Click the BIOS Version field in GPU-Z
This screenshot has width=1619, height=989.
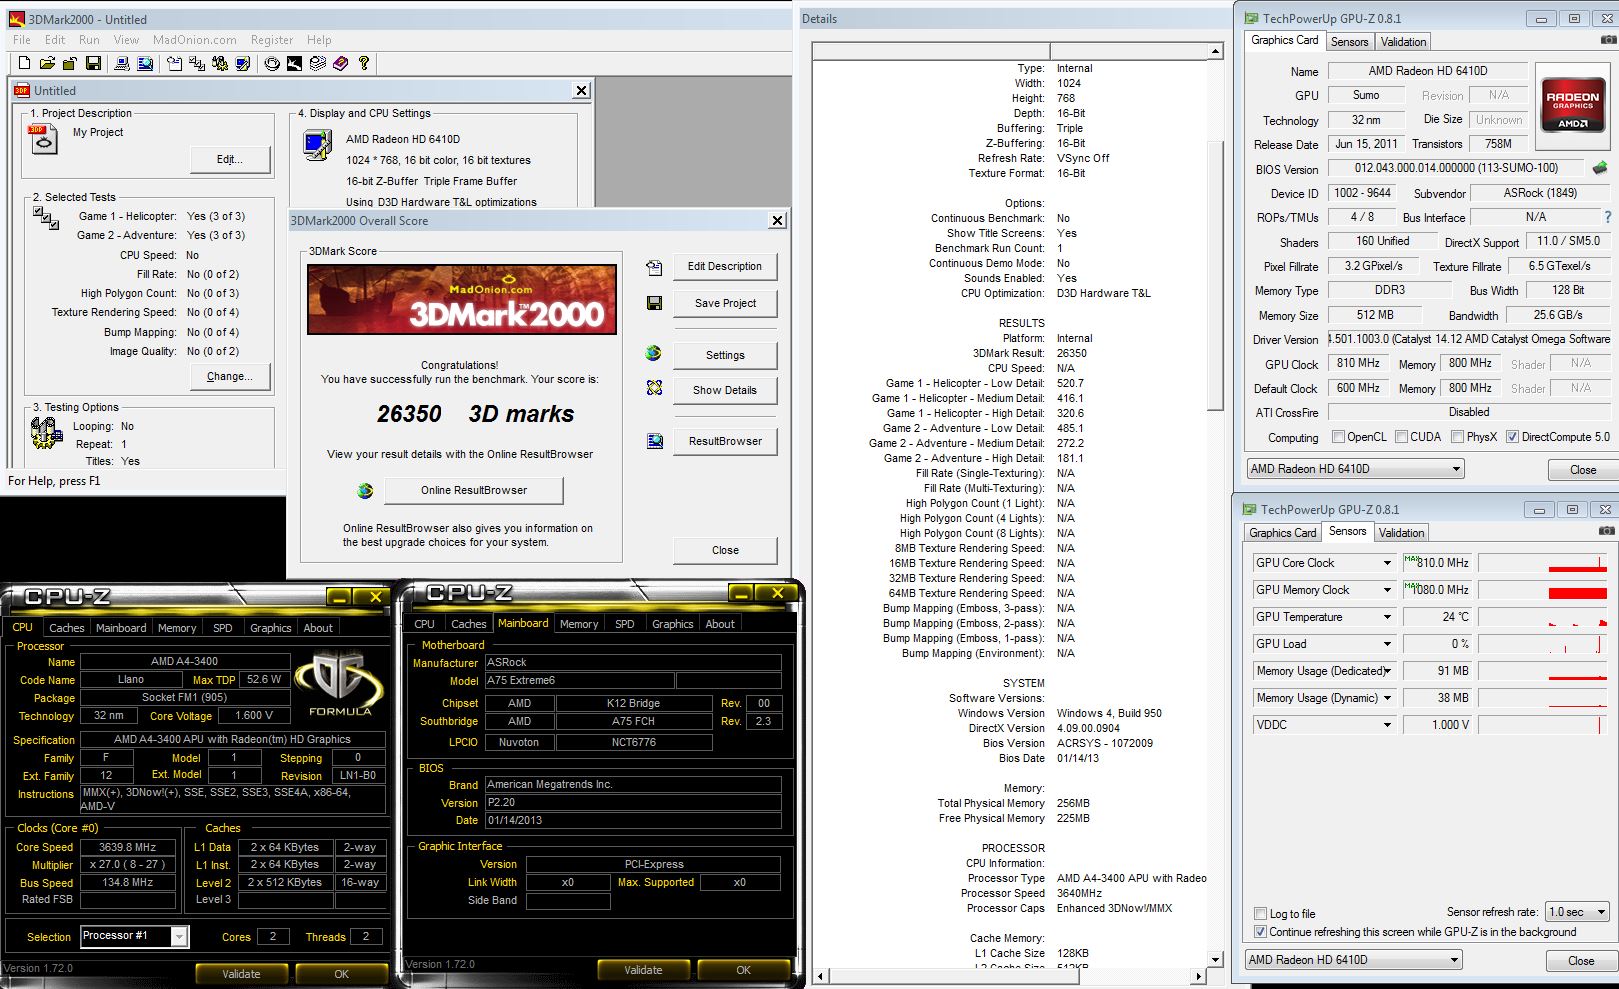1455,169
